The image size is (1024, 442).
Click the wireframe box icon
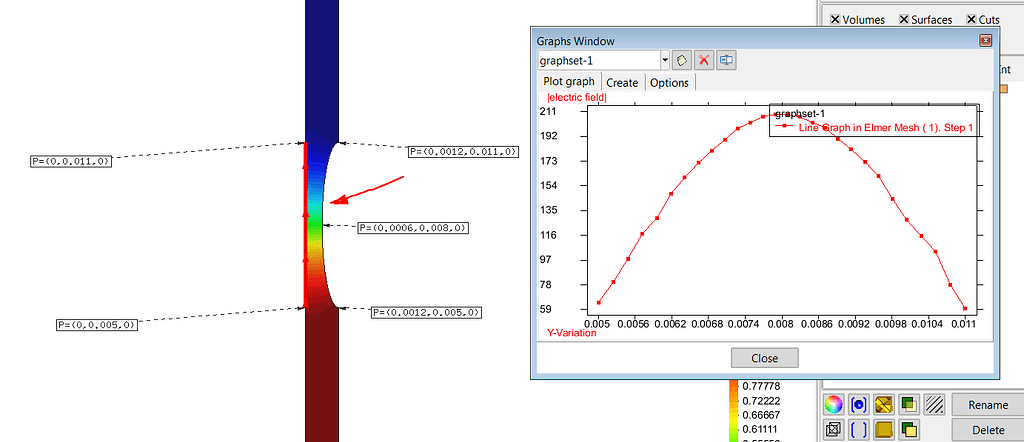coord(833,430)
